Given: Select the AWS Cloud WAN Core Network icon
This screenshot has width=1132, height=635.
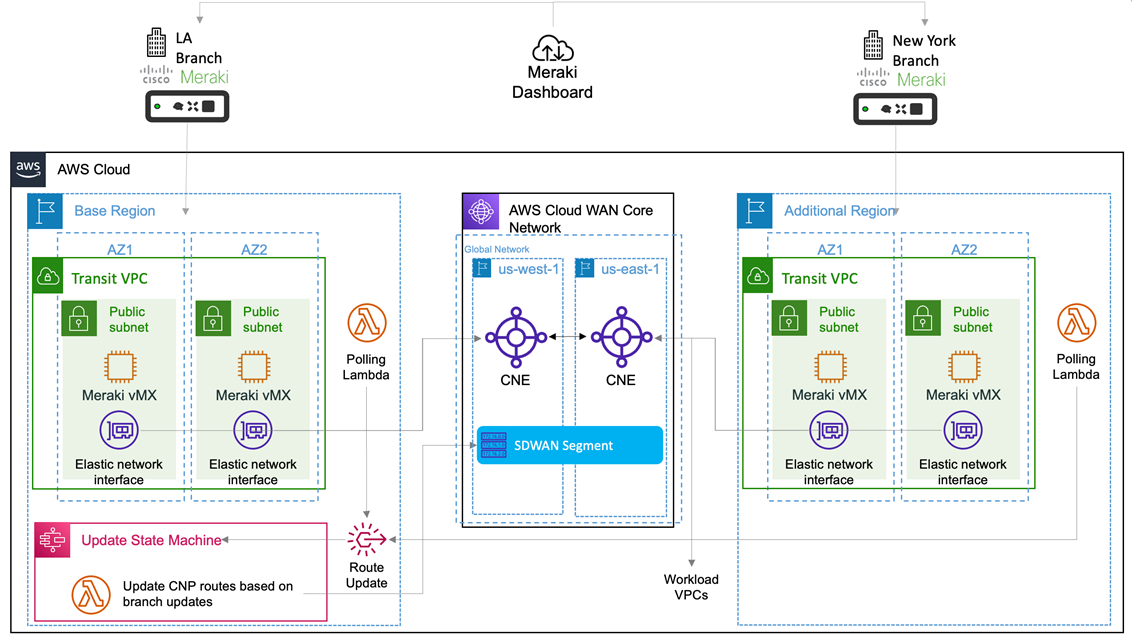Looking at the screenshot, I should (x=481, y=211).
